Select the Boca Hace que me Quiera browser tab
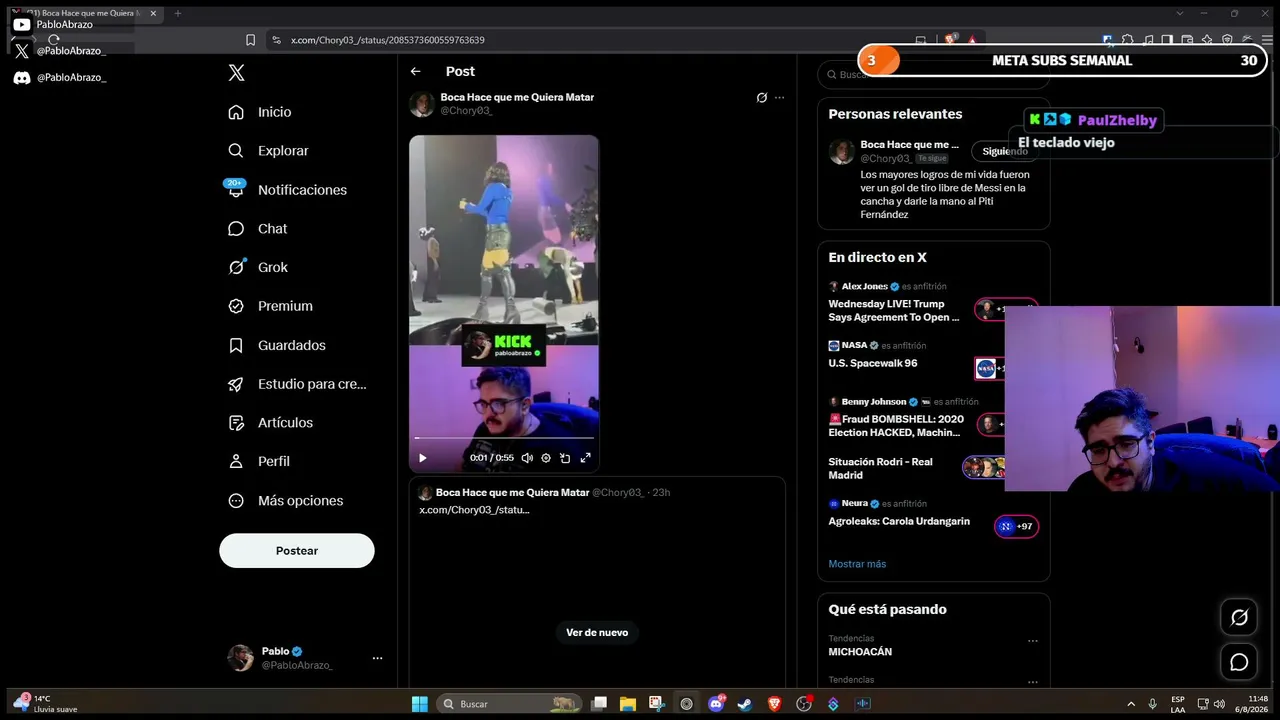This screenshot has height=720, width=1280. [85, 13]
